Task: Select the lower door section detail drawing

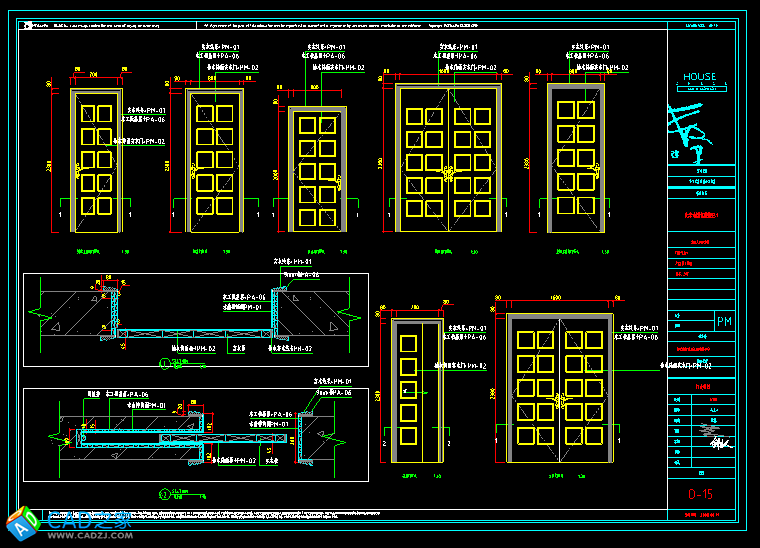Action: click(196, 432)
